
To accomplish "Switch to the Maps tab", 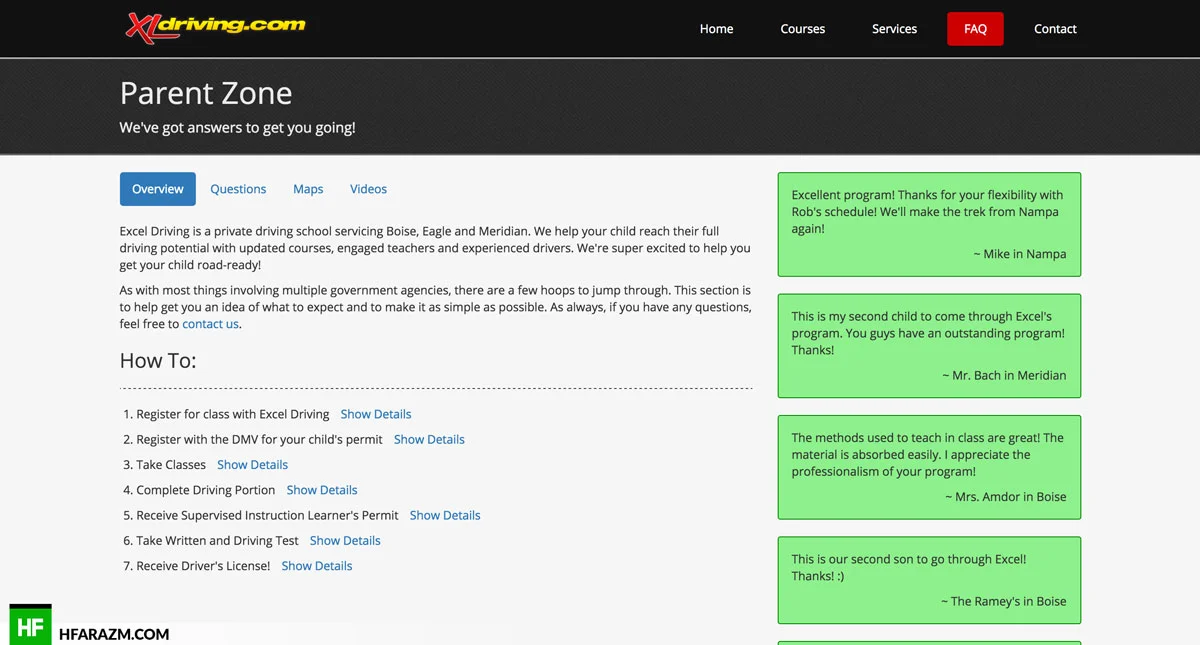I will pos(308,189).
